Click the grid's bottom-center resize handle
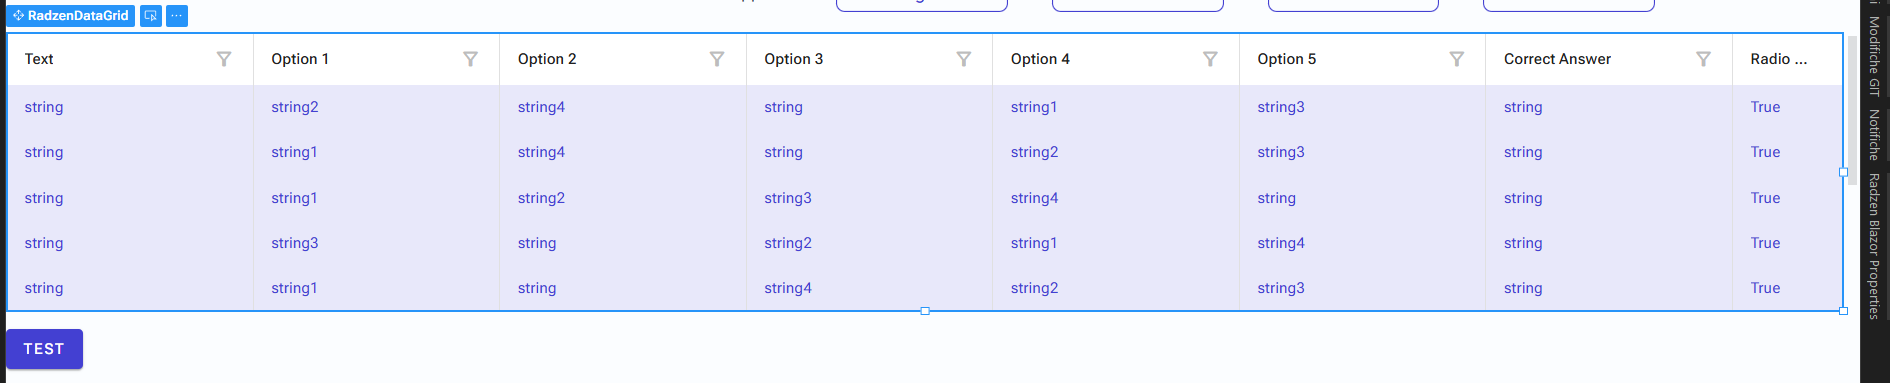Viewport: 1890px width, 383px height. coord(925,311)
